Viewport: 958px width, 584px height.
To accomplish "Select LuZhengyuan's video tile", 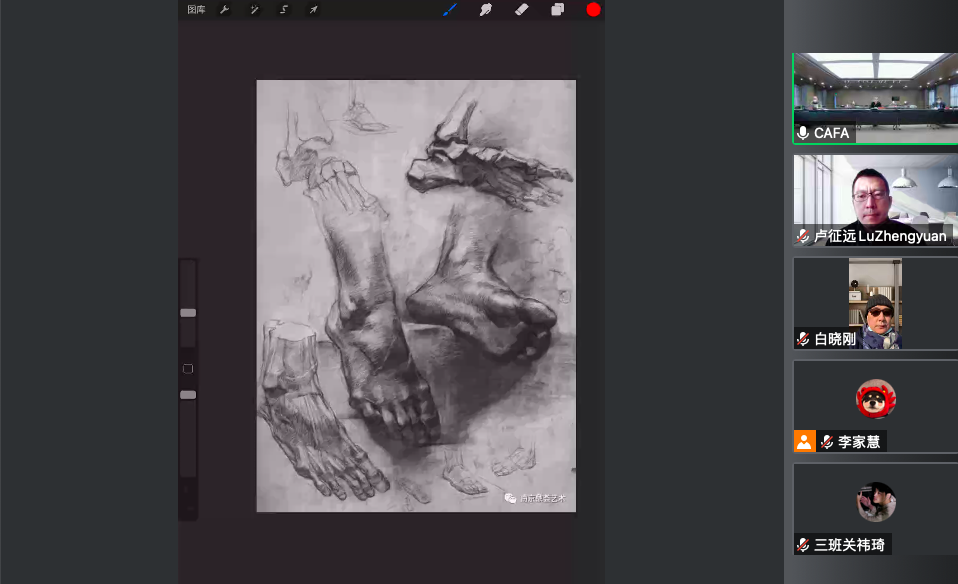I will click(875, 200).
